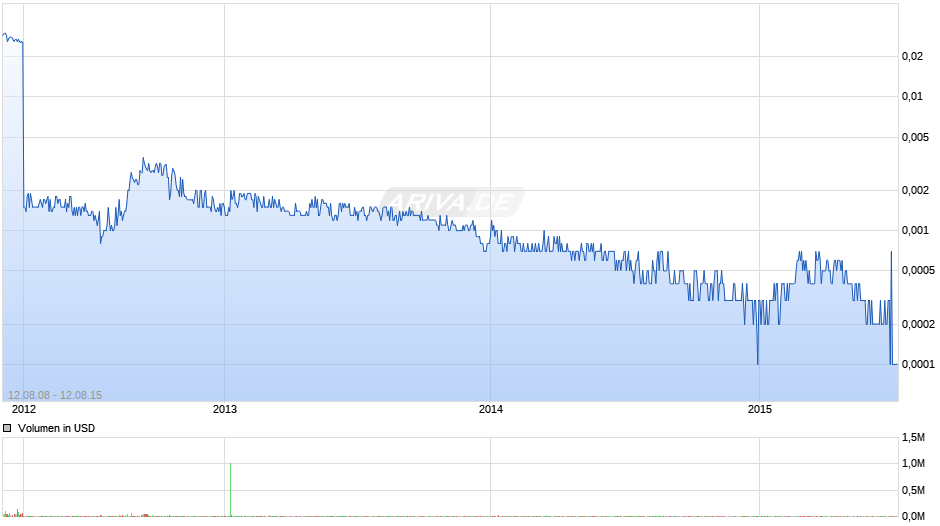Image resolution: width=940 pixels, height=526 pixels.
Task: Click the 0,5M volume axis label
Action: tap(914, 490)
